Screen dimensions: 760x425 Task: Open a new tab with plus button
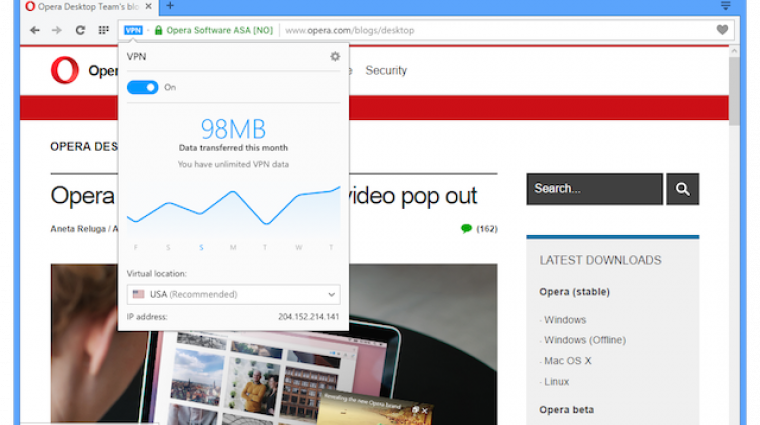coord(170,6)
